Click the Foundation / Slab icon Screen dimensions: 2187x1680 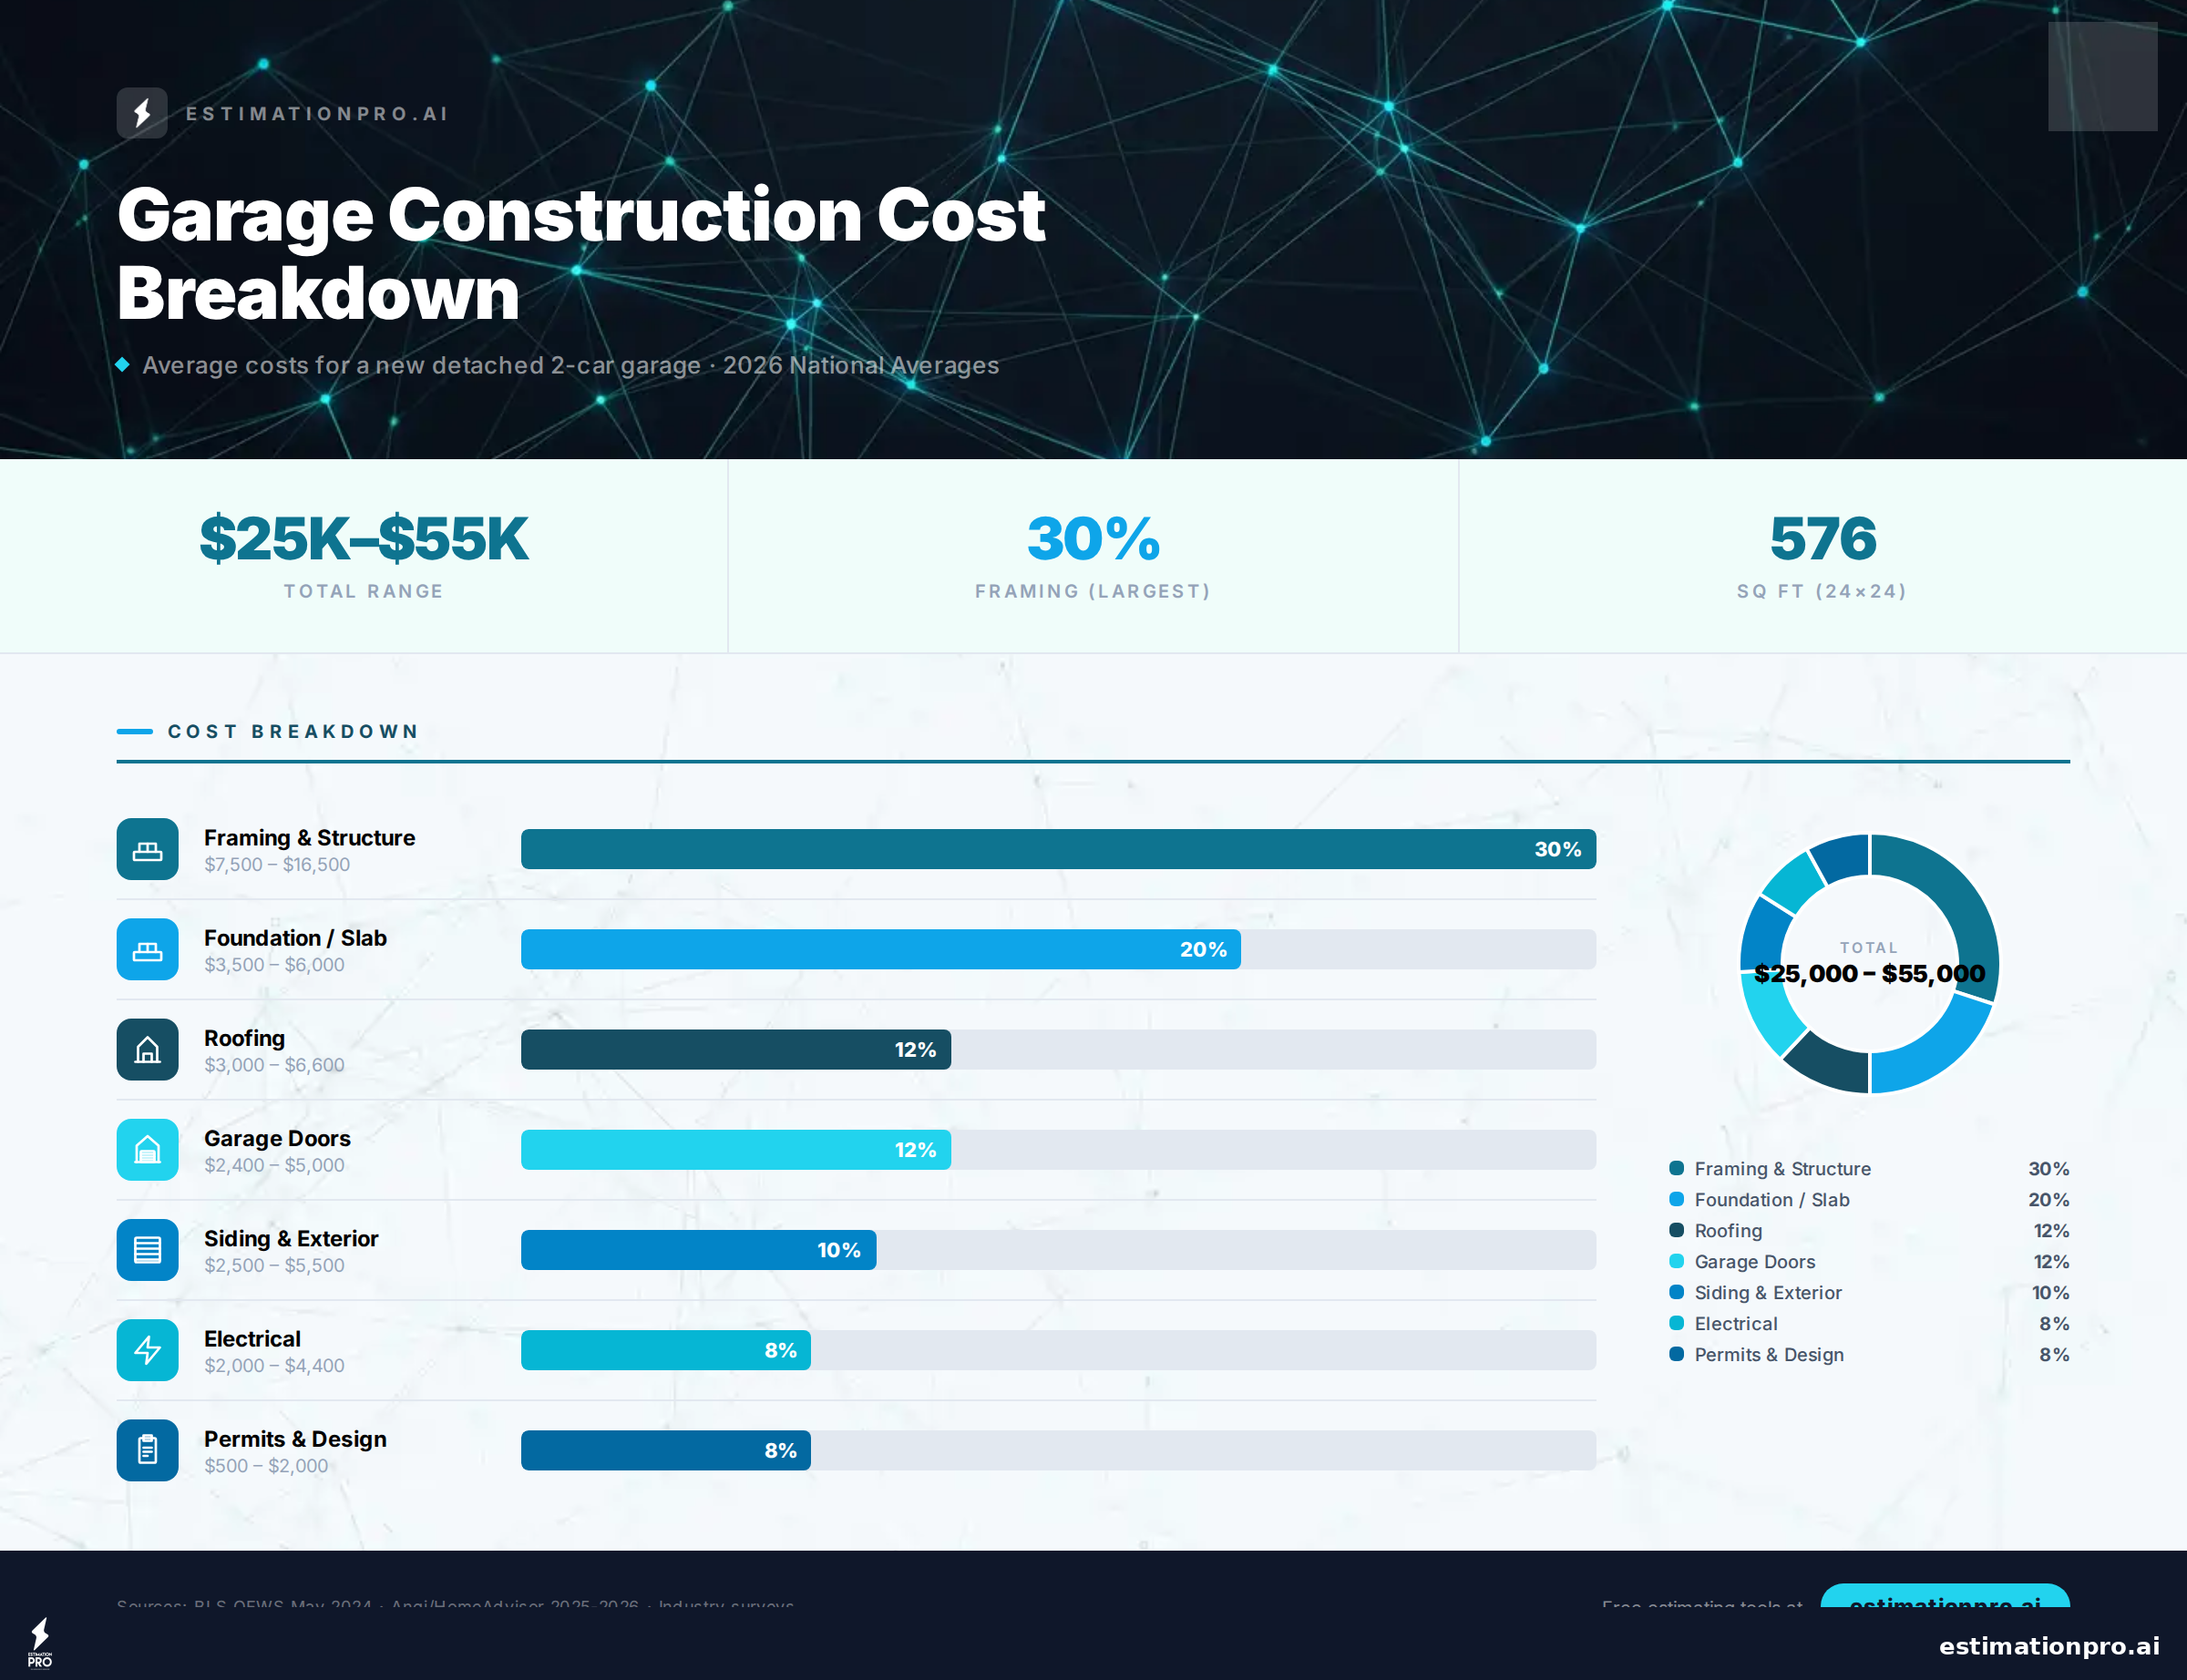click(147, 950)
